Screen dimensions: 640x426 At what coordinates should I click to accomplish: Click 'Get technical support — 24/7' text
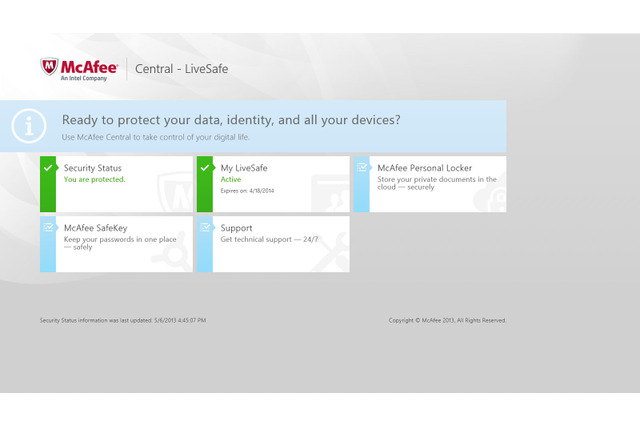[x=269, y=240]
